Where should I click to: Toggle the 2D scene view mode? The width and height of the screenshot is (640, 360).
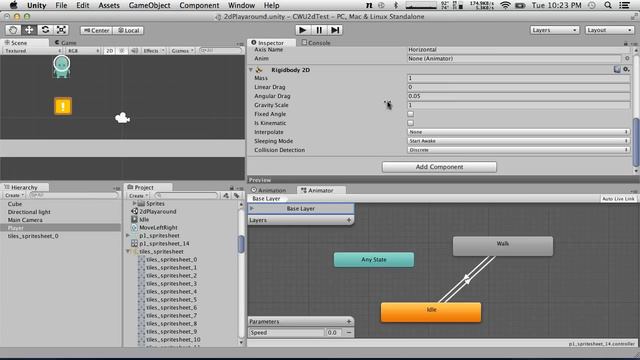tap(109, 51)
